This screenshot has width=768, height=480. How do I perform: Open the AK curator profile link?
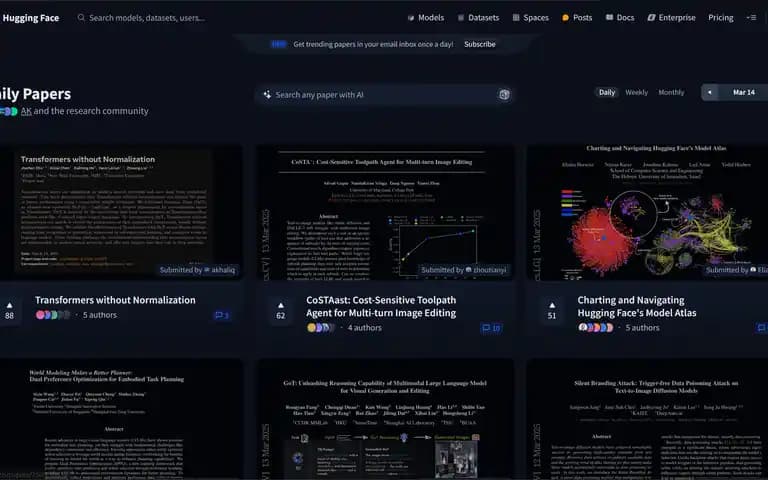pyautogui.click(x=26, y=111)
